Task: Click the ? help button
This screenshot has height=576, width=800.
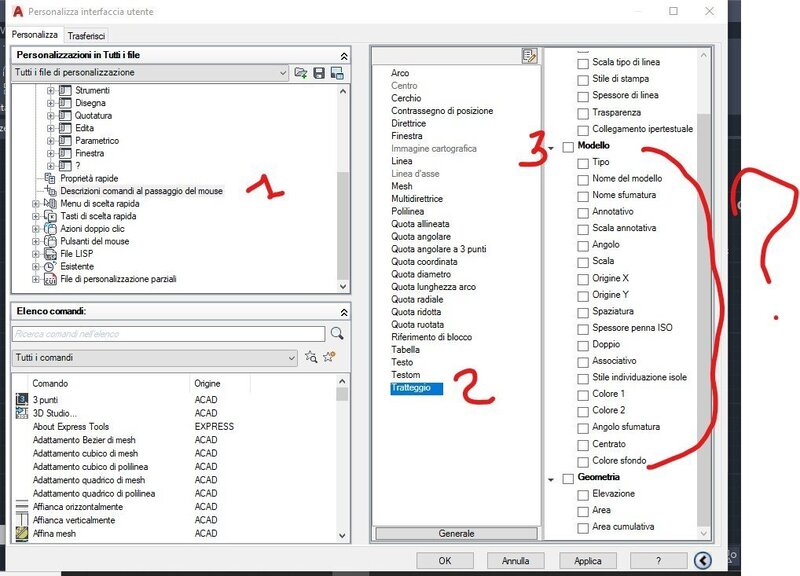Action: pyautogui.click(x=658, y=561)
